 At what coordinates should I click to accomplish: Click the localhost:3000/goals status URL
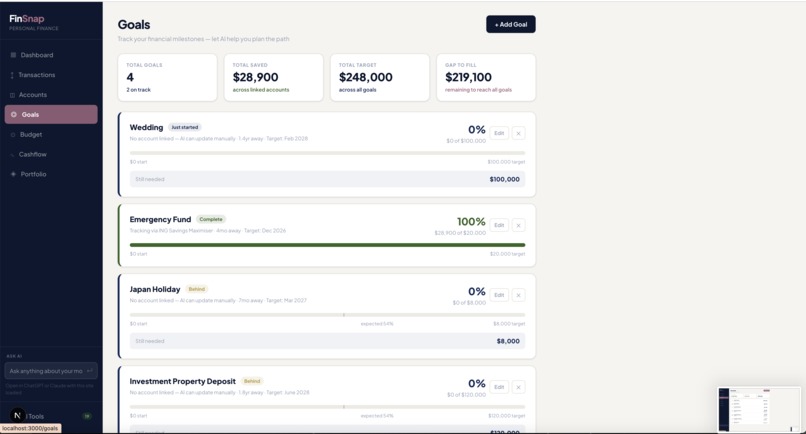(30, 428)
